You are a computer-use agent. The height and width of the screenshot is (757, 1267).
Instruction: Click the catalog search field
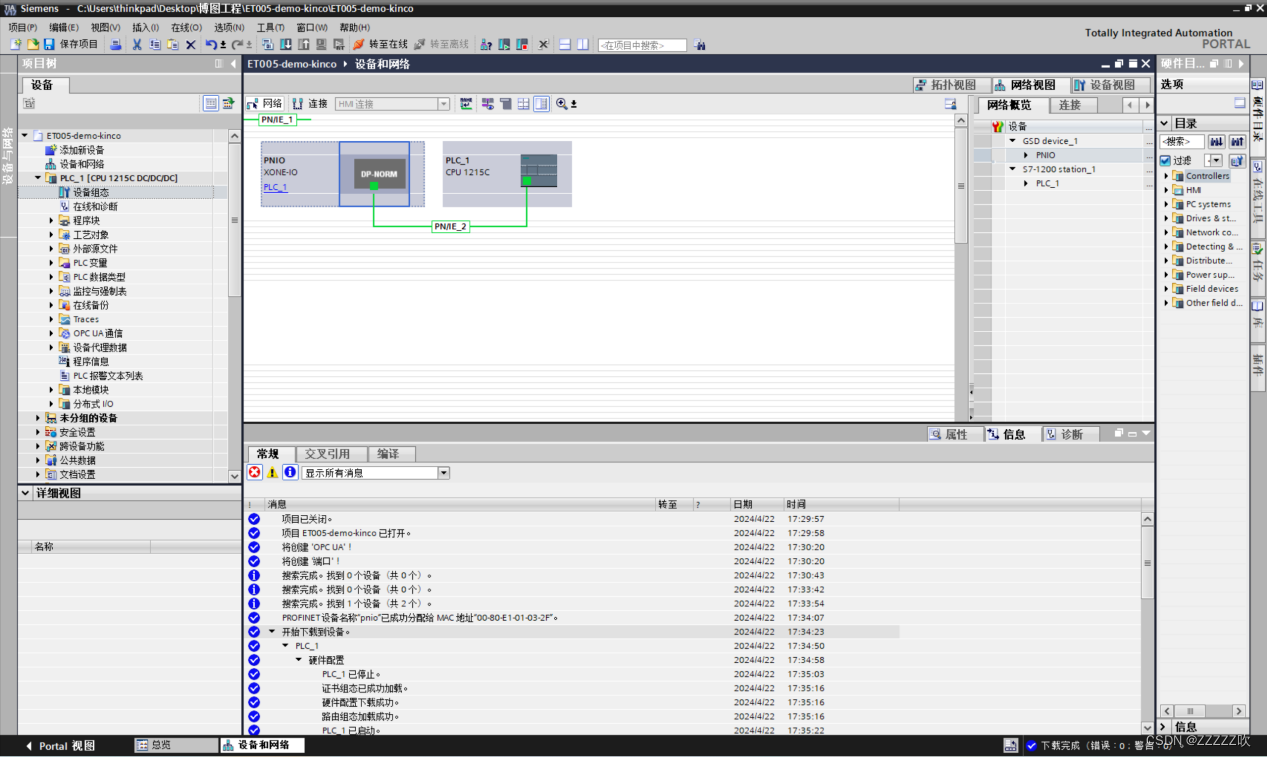click(x=1182, y=141)
